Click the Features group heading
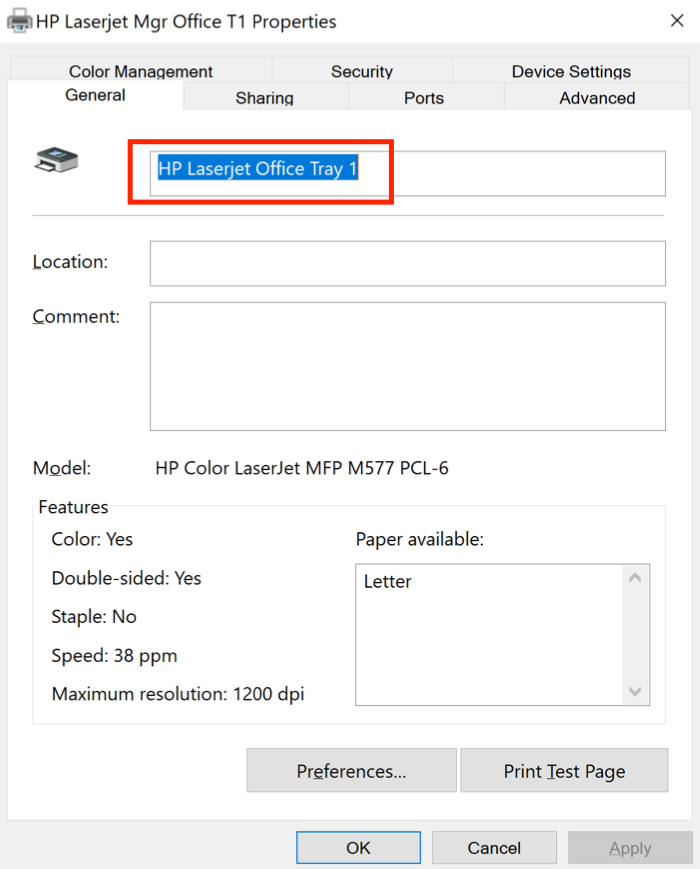This screenshot has width=700, height=869. [73, 507]
